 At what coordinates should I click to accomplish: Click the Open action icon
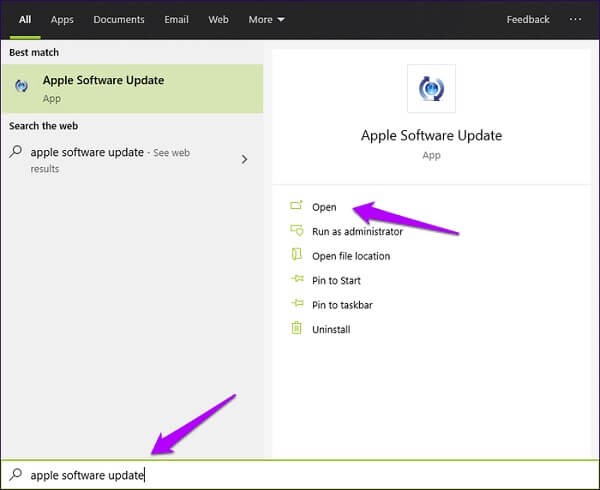(296, 205)
